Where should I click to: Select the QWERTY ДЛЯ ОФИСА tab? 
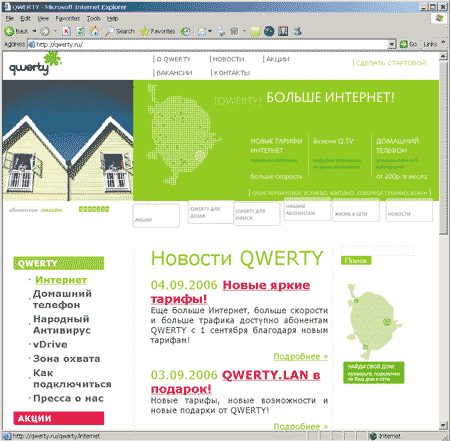point(257,214)
